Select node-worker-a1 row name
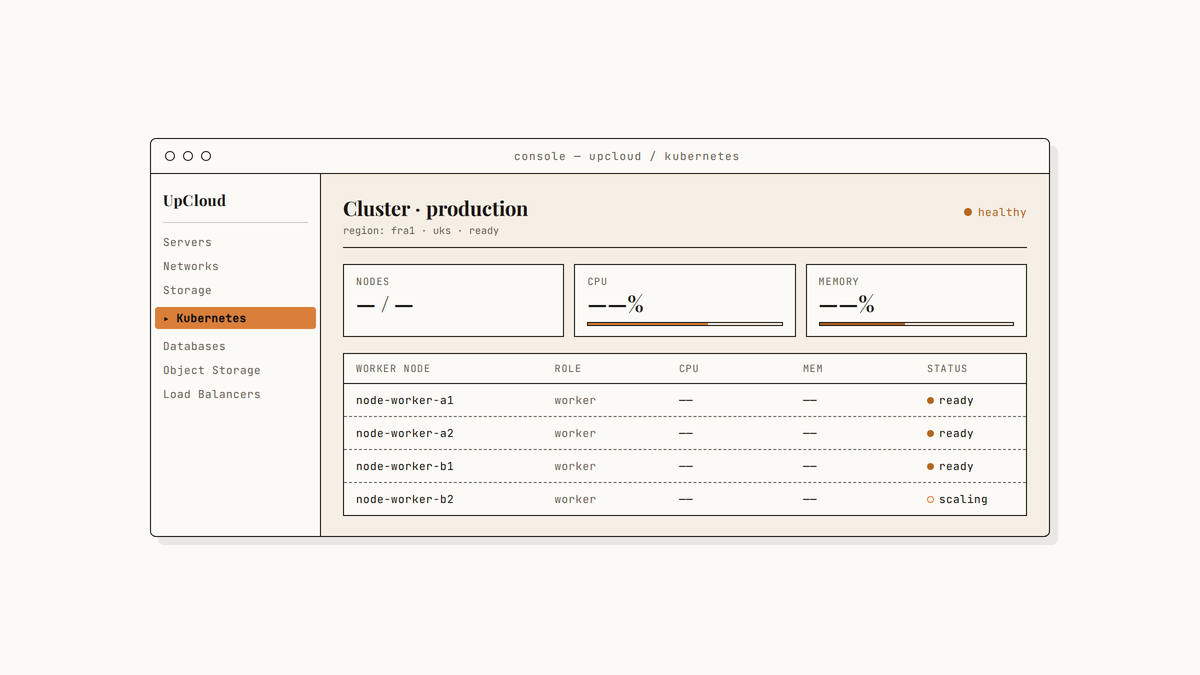Viewport: 1200px width, 675px height. (x=405, y=400)
